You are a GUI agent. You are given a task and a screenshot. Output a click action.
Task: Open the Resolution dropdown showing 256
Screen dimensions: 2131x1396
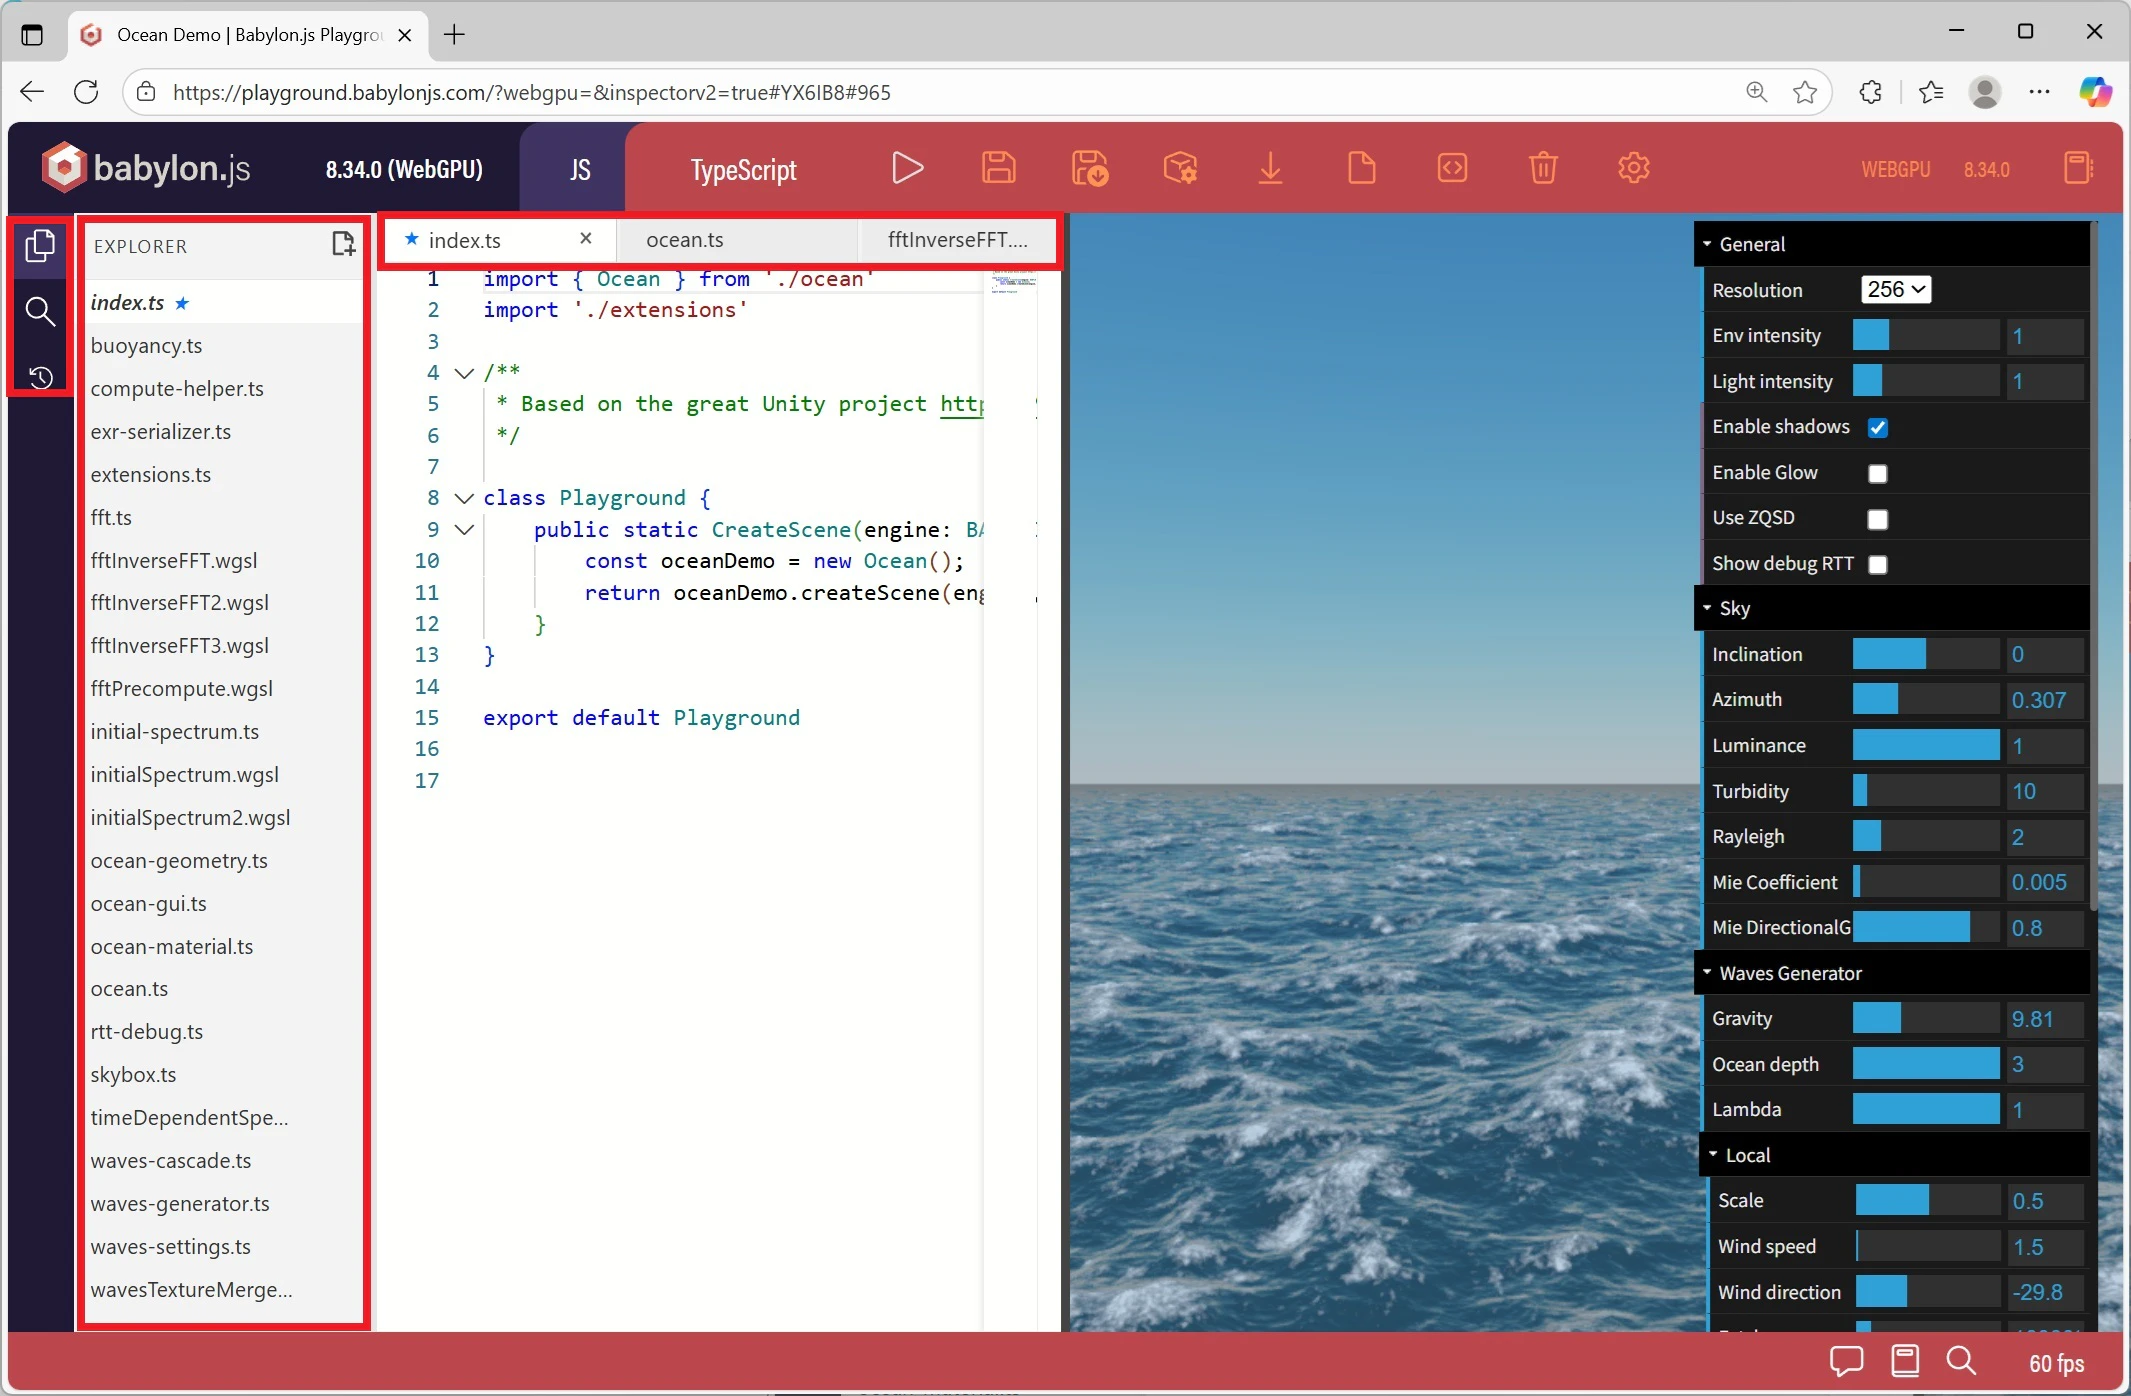point(1895,289)
